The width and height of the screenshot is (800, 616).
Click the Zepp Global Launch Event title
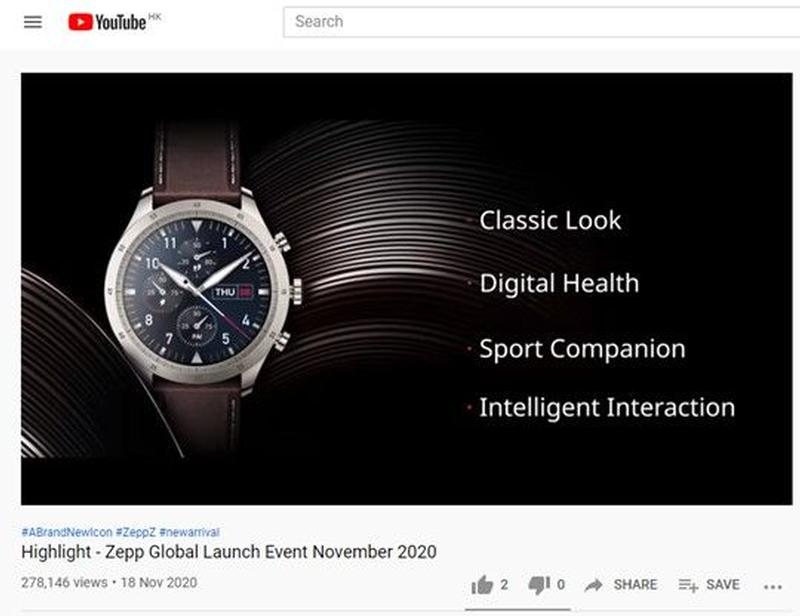point(229,552)
